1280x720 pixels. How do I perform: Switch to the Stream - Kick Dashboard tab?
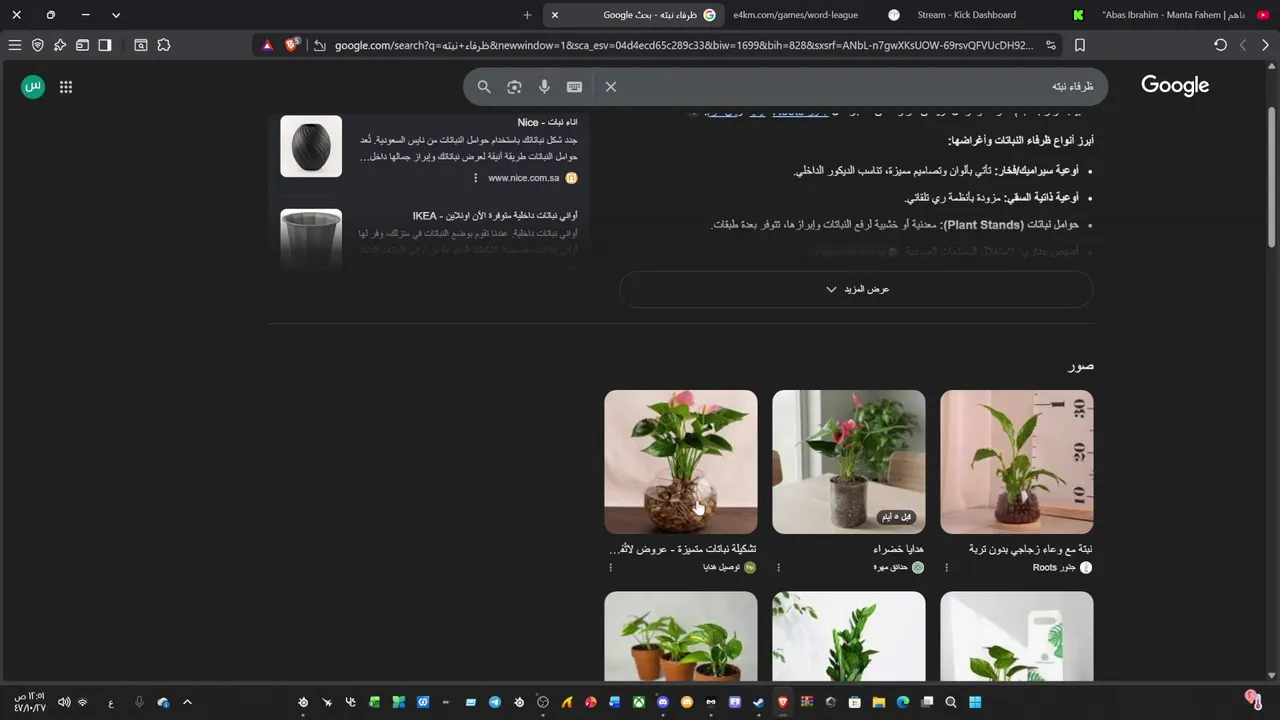965,15
